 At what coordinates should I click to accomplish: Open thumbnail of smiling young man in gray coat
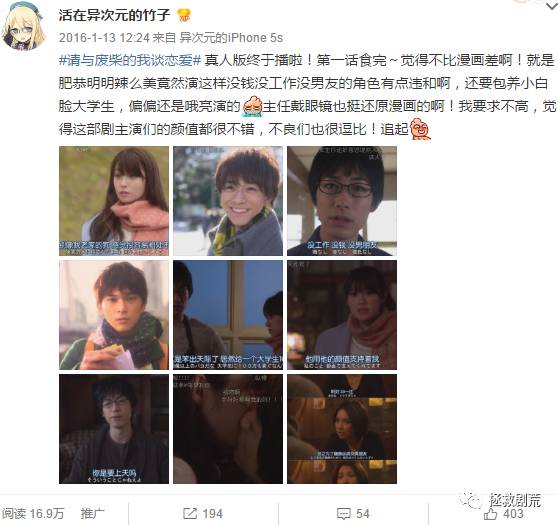point(228,201)
